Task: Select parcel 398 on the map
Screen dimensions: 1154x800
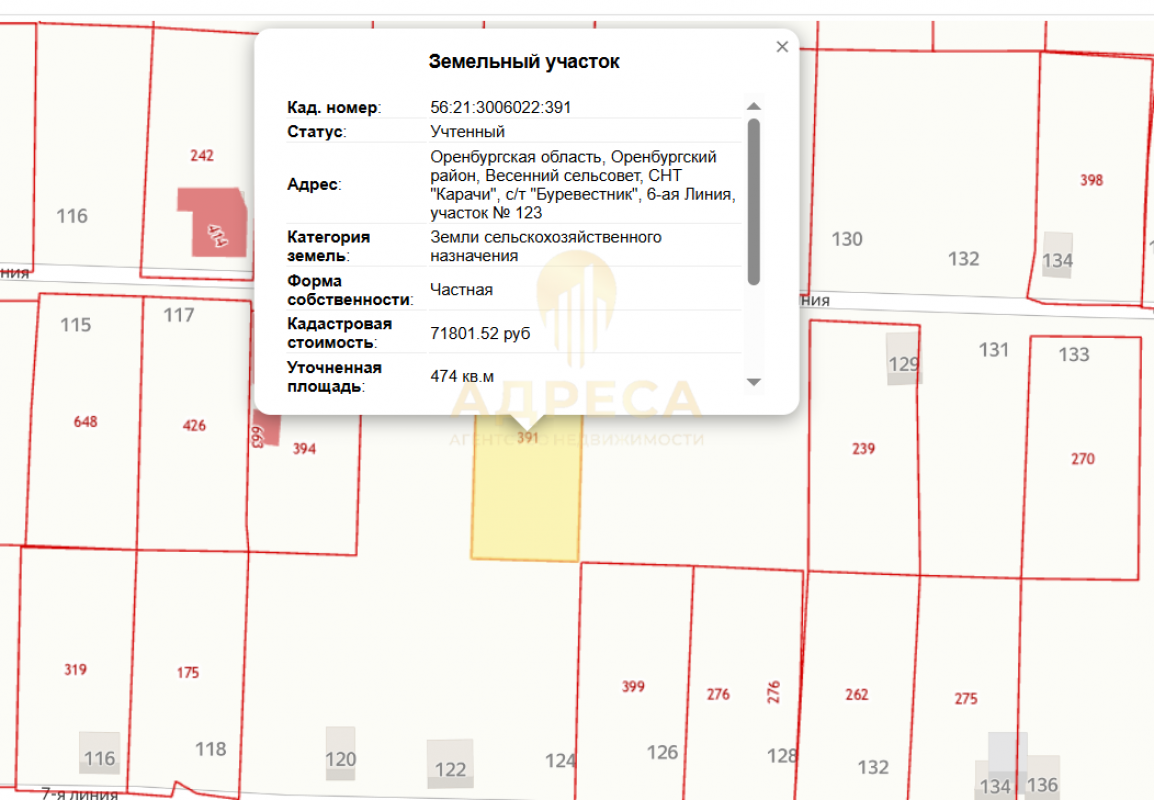Action: pos(1091,180)
